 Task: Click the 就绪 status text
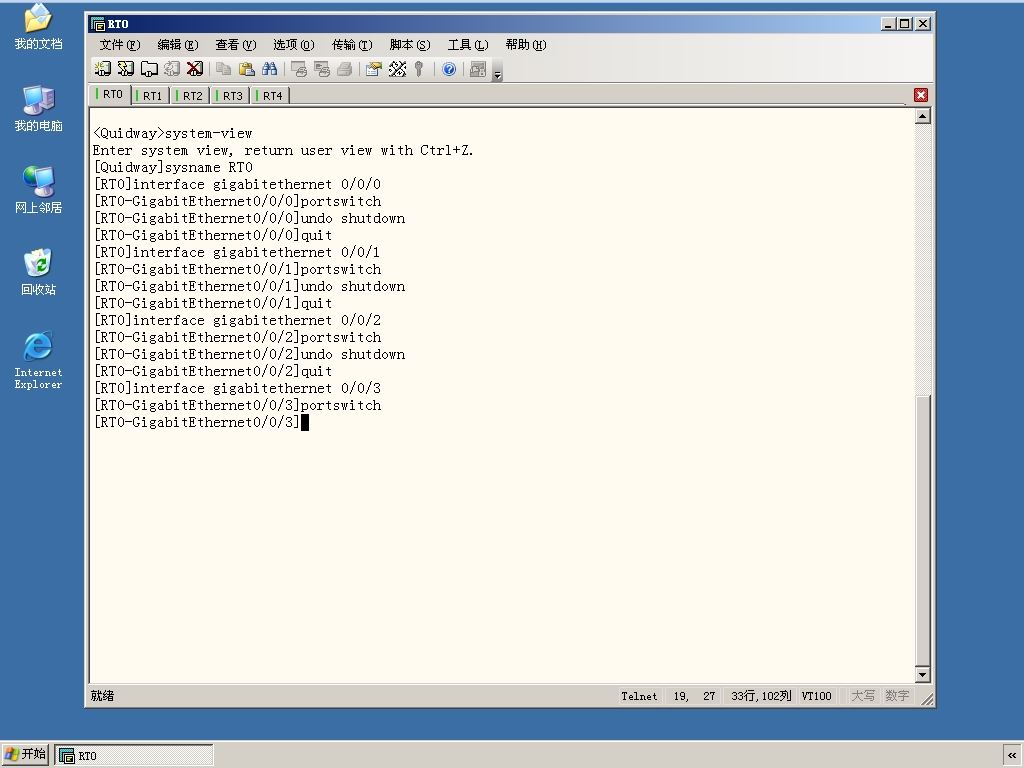103,696
